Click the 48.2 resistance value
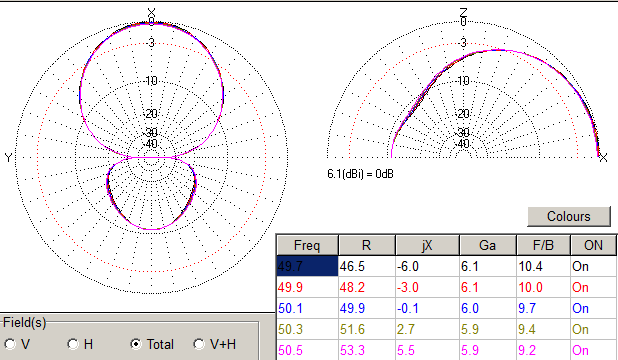 (x=352, y=287)
